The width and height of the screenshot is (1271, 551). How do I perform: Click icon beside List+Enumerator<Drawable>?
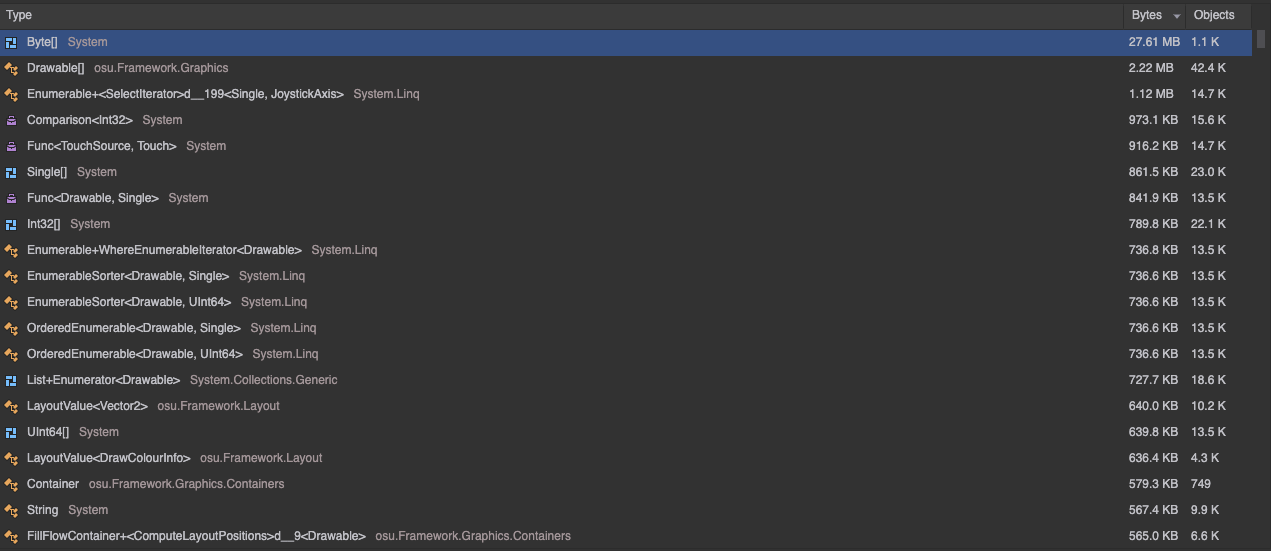(x=11, y=380)
